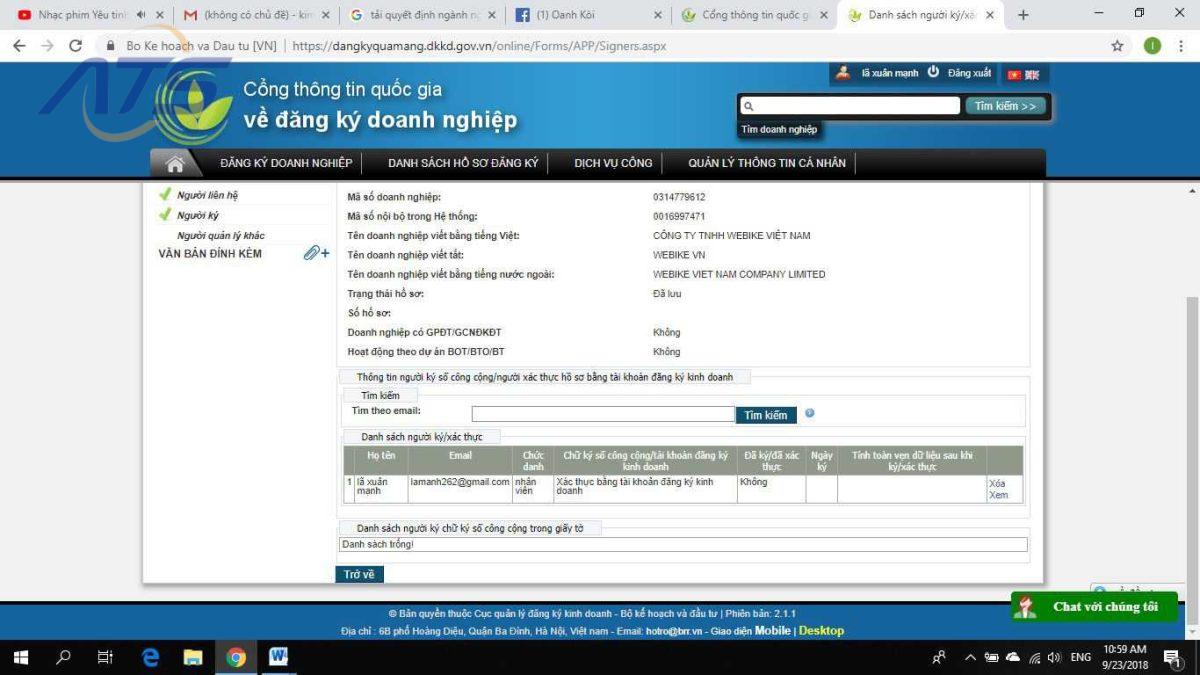The height and width of the screenshot is (675, 1200).
Task: Click the Home icon in navigation bar
Action: point(175,164)
